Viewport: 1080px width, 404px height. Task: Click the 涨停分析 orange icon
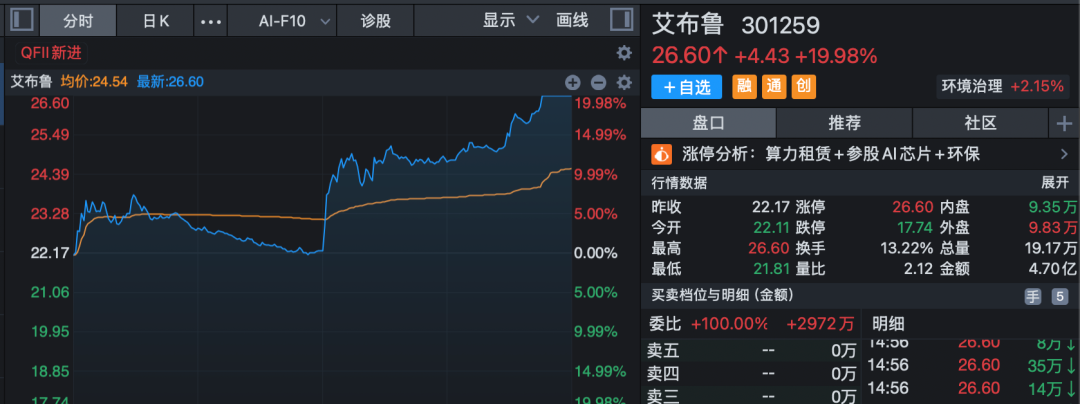pos(661,153)
